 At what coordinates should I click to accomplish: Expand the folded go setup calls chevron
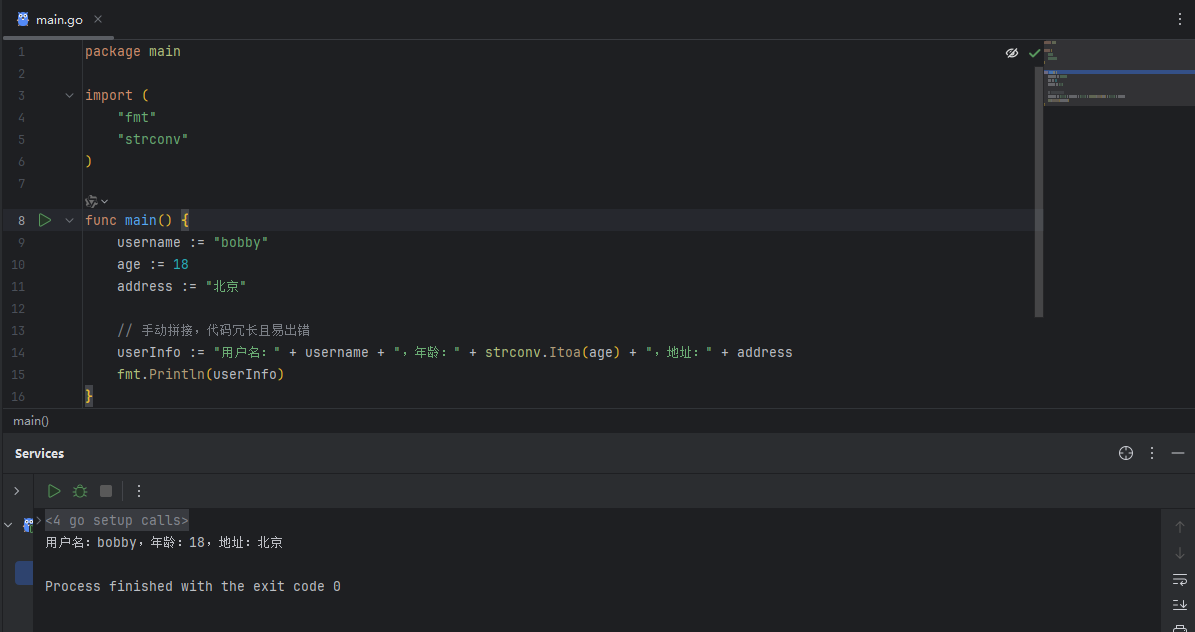tap(39, 521)
